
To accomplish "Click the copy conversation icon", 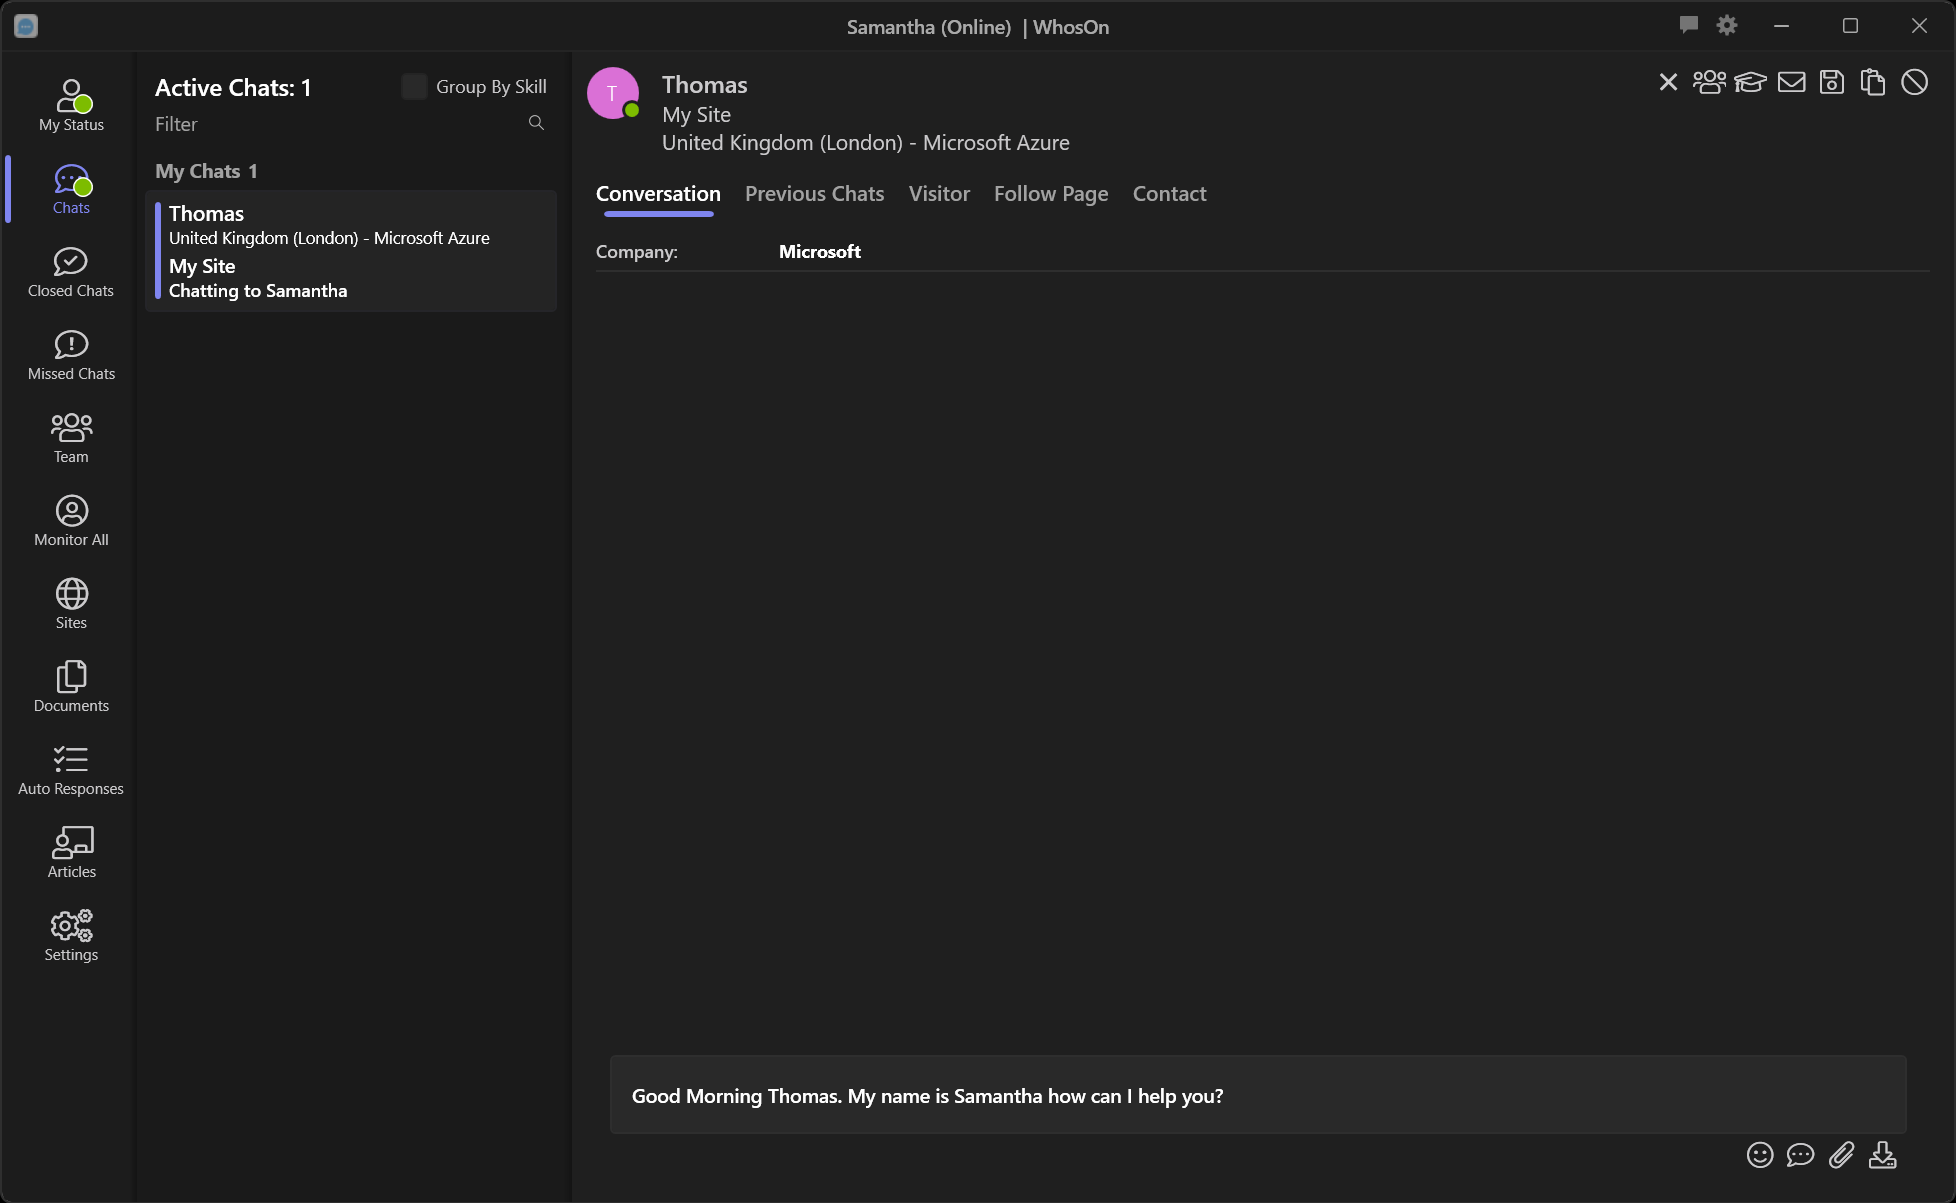I will point(1874,82).
